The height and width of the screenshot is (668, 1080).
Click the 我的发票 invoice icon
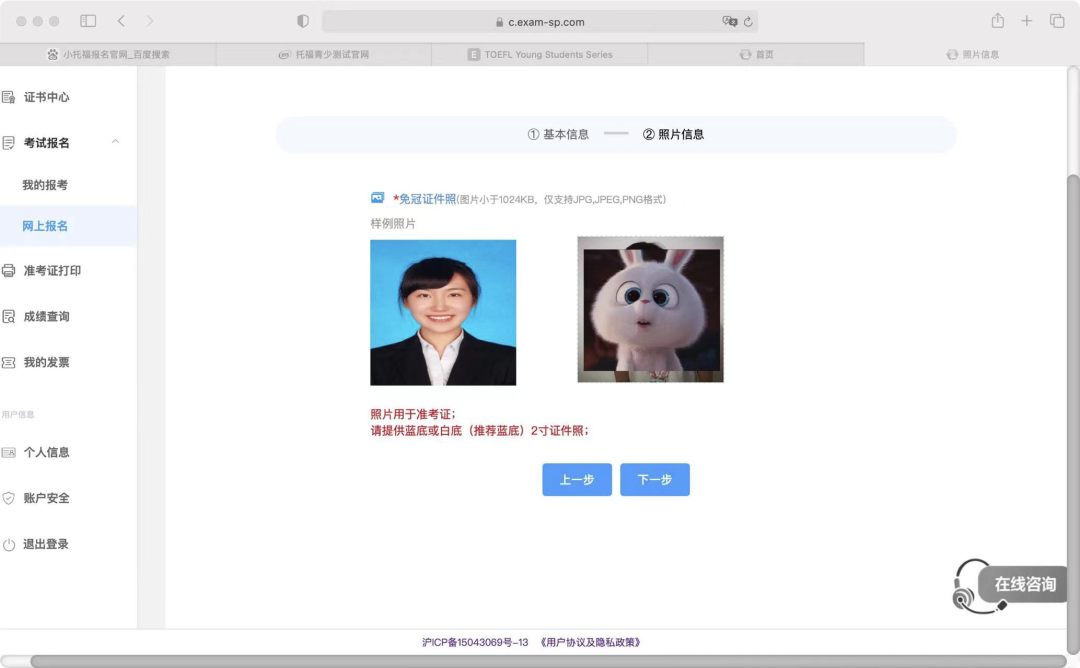tap(8, 362)
